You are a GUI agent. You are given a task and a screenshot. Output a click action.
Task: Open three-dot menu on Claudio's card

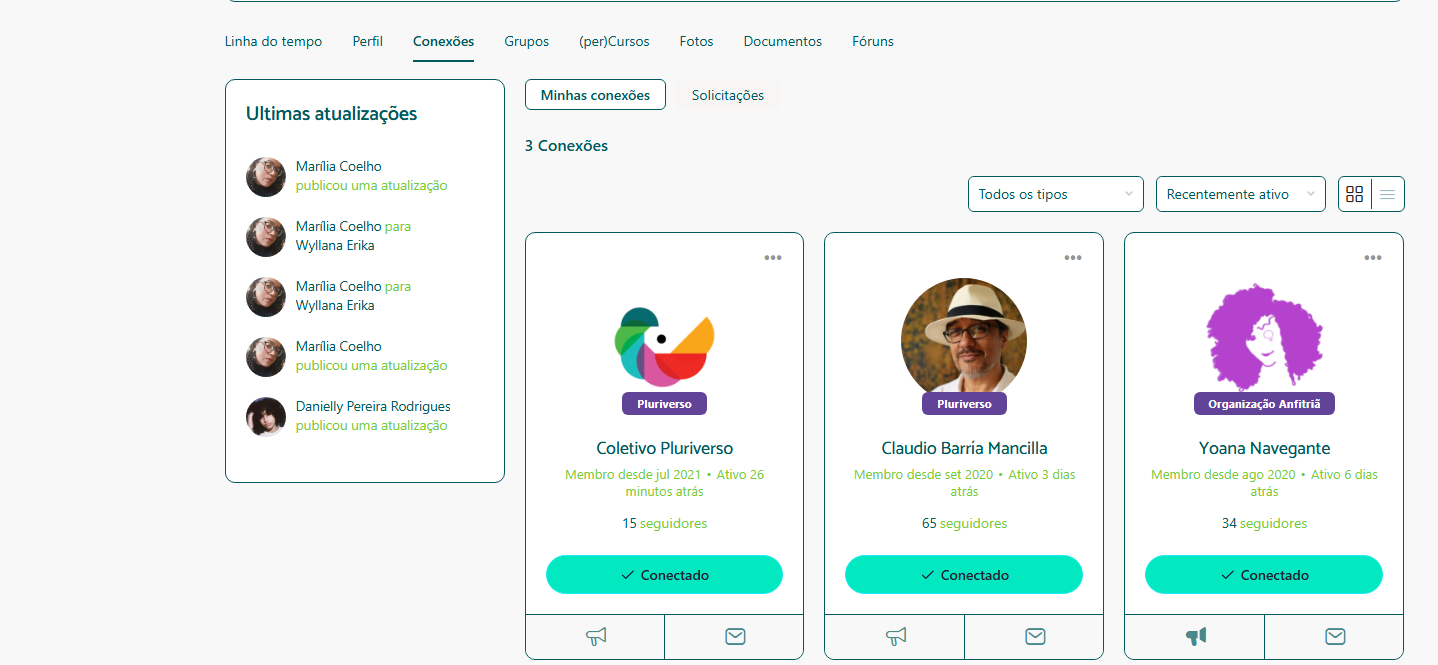point(1073,257)
